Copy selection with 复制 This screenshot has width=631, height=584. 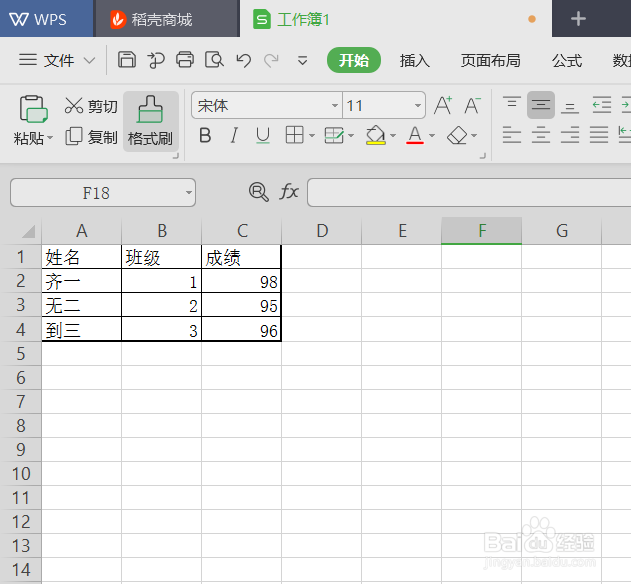(91, 137)
